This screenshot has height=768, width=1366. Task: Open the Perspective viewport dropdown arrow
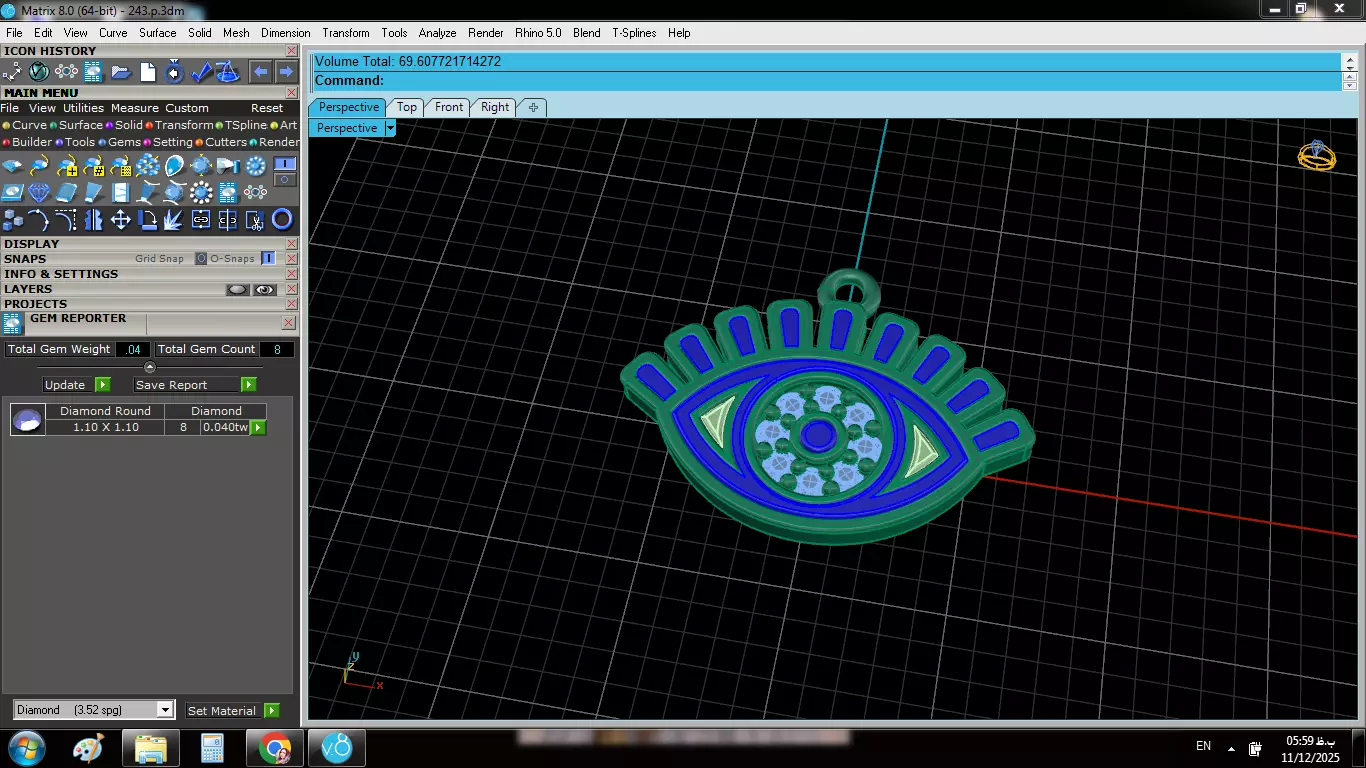[390, 128]
